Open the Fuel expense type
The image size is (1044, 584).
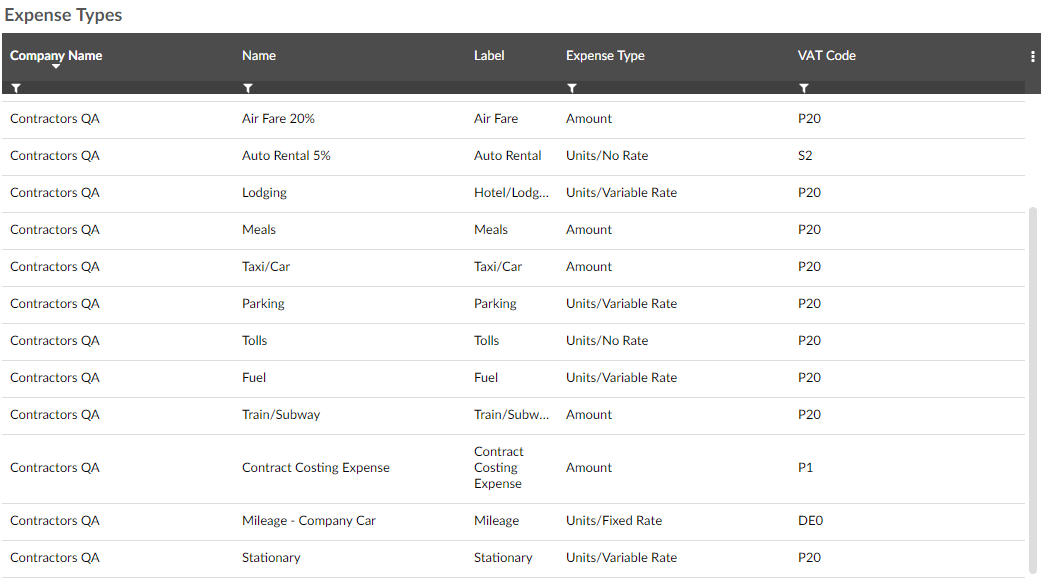(x=253, y=377)
